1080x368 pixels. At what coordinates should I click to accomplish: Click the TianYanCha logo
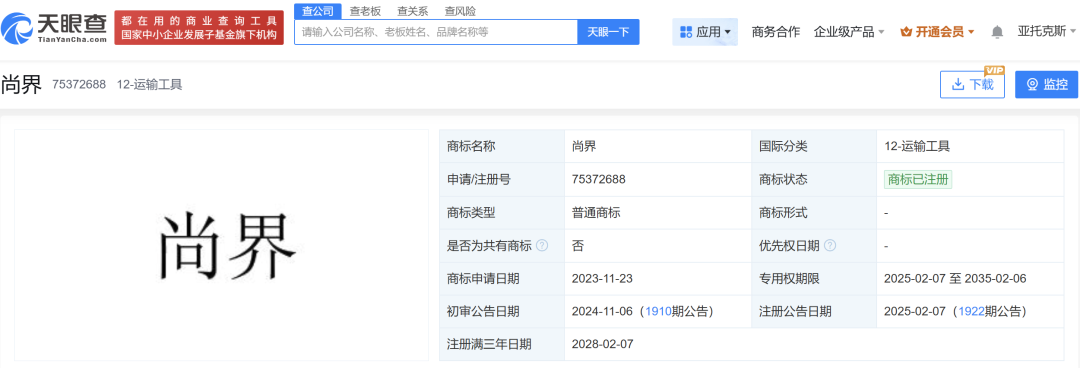coord(54,28)
